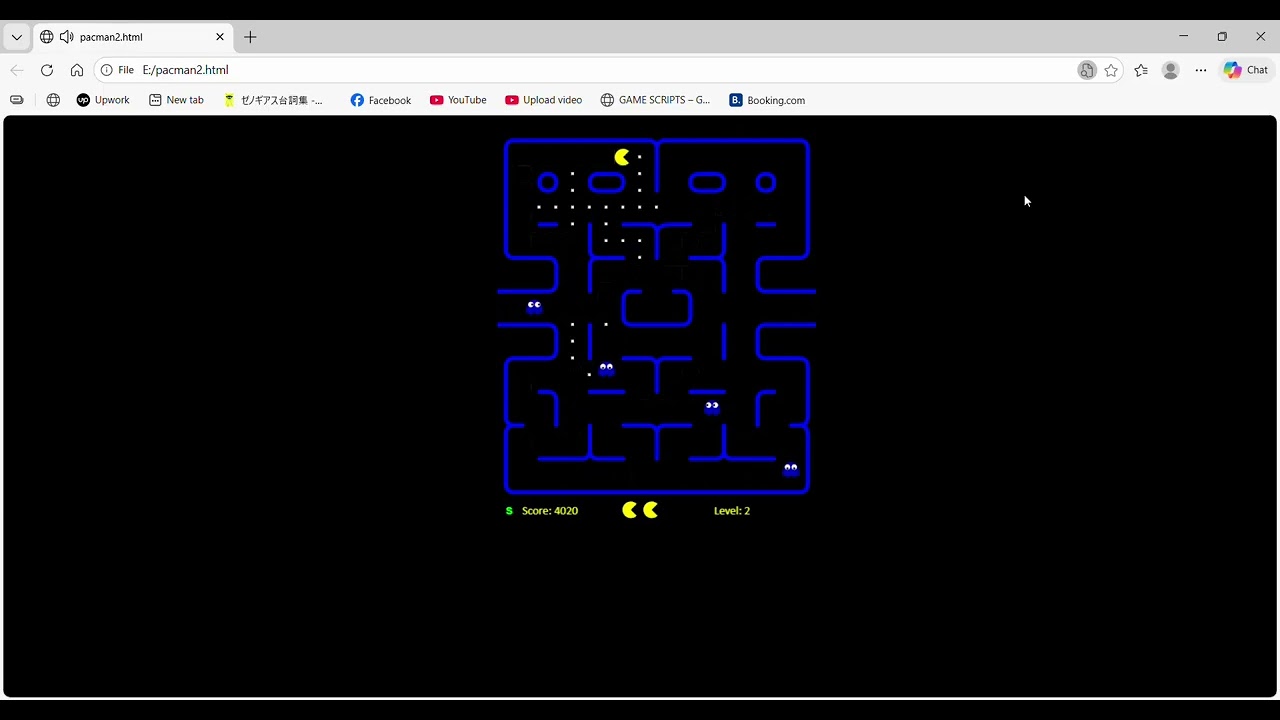
Task: Click the yellow Pac-Man character in the maze
Action: coord(622,157)
